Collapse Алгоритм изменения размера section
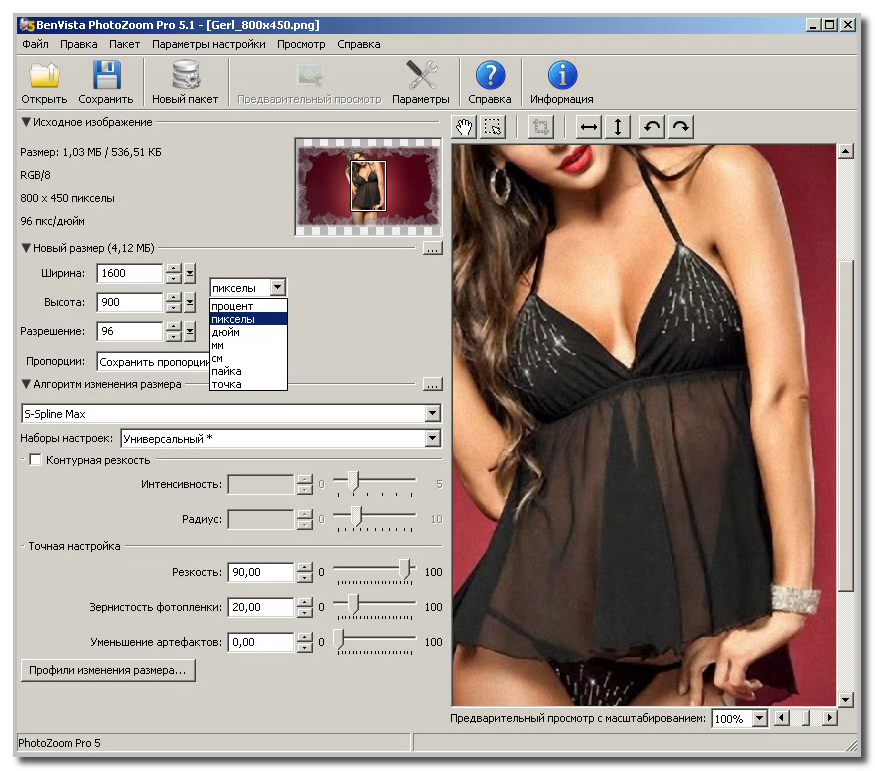Image resolution: width=875 pixels, height=771 pixels. click(26, 384)
